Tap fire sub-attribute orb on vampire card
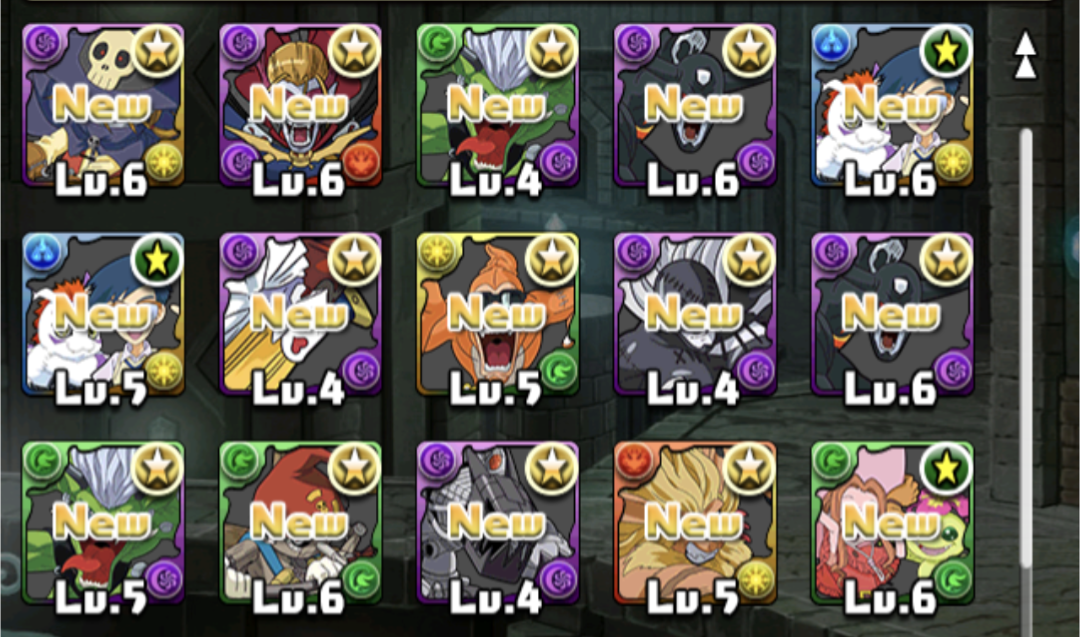The width and height of the screenshot is (1080, 637). pos(360,163)
